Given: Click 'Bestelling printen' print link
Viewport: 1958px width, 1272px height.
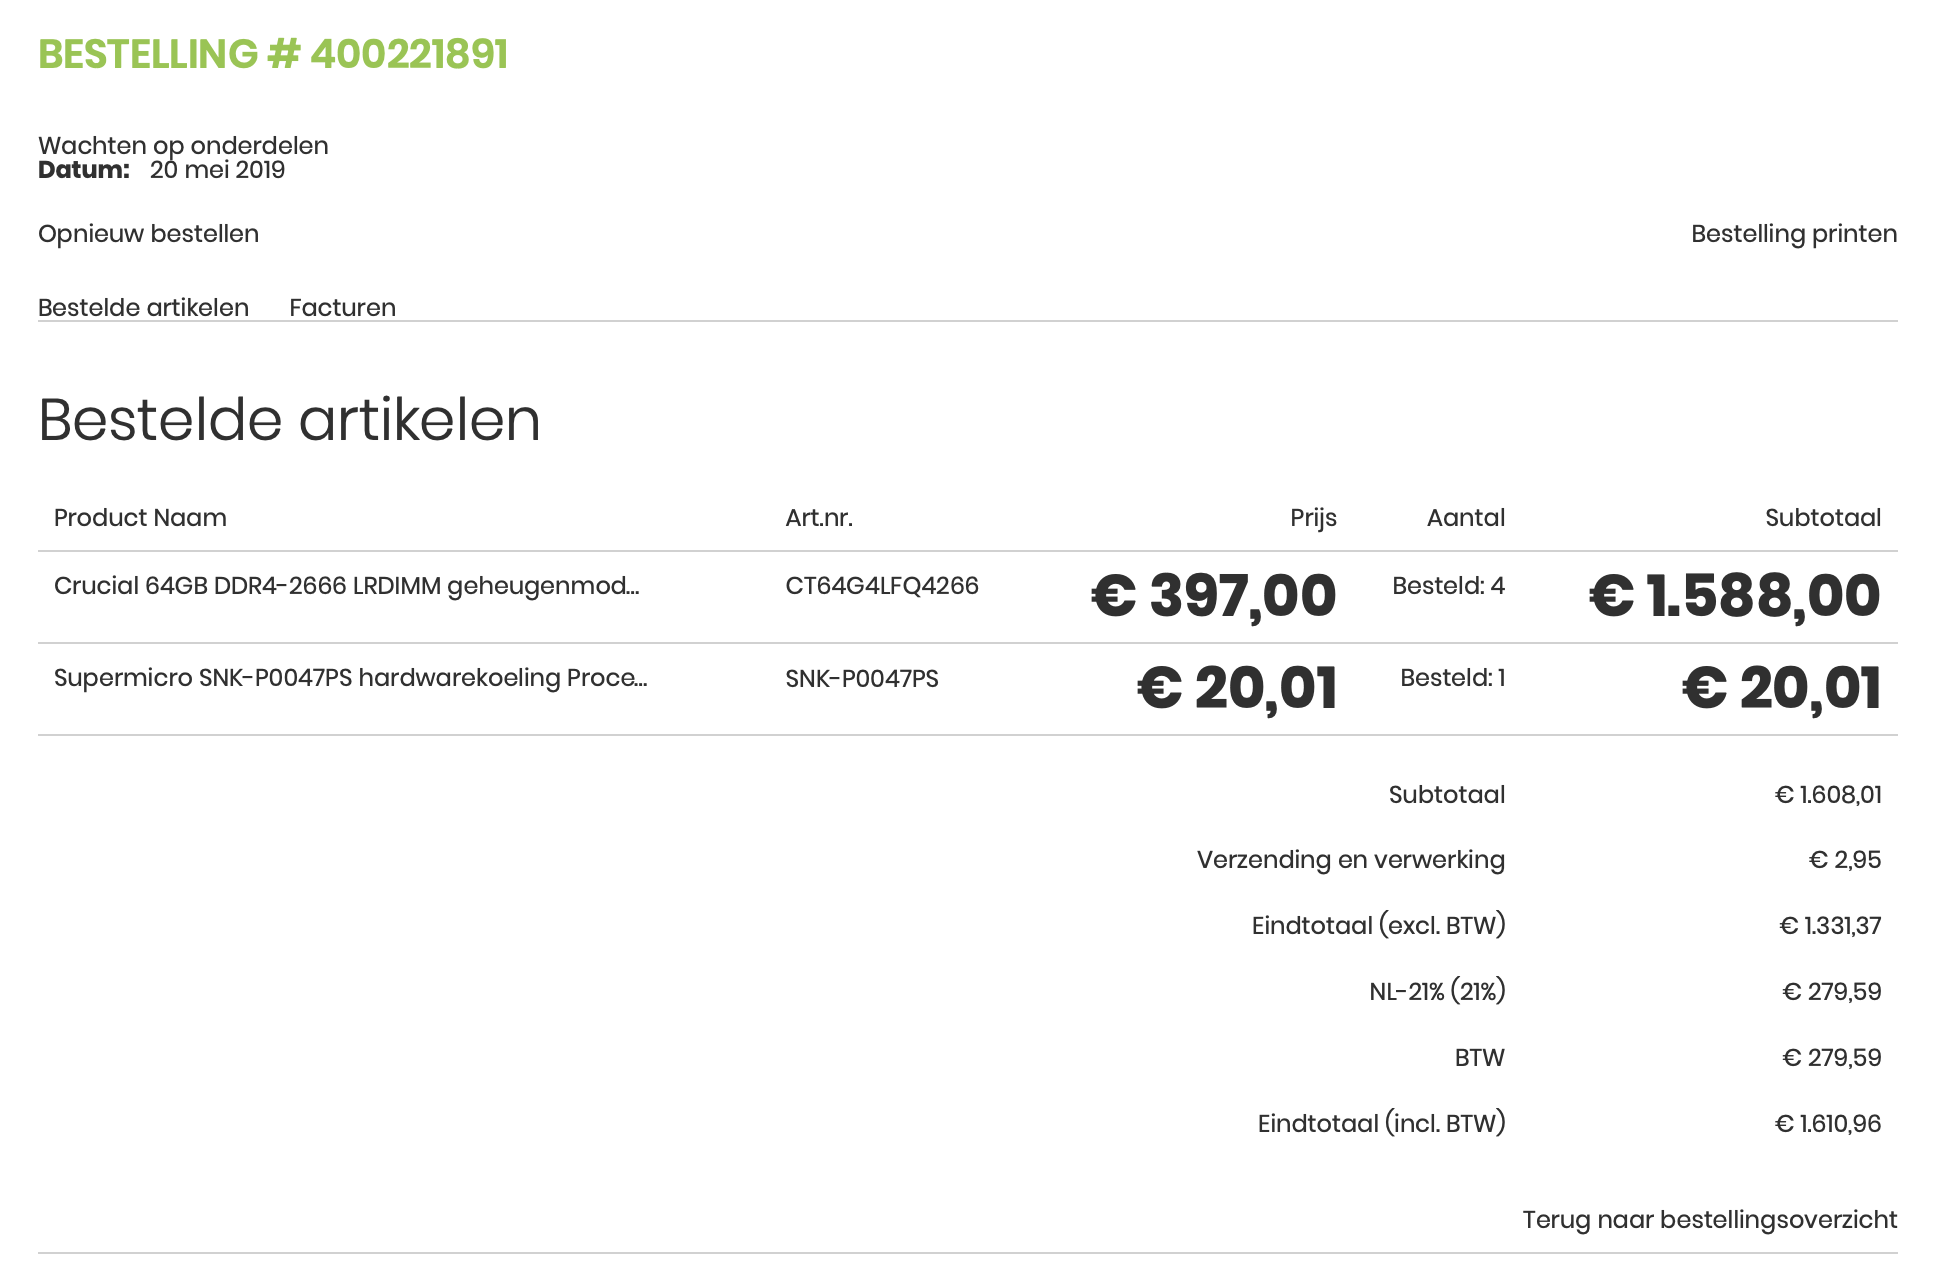Looking at the screenshot, I should 1793,234.
